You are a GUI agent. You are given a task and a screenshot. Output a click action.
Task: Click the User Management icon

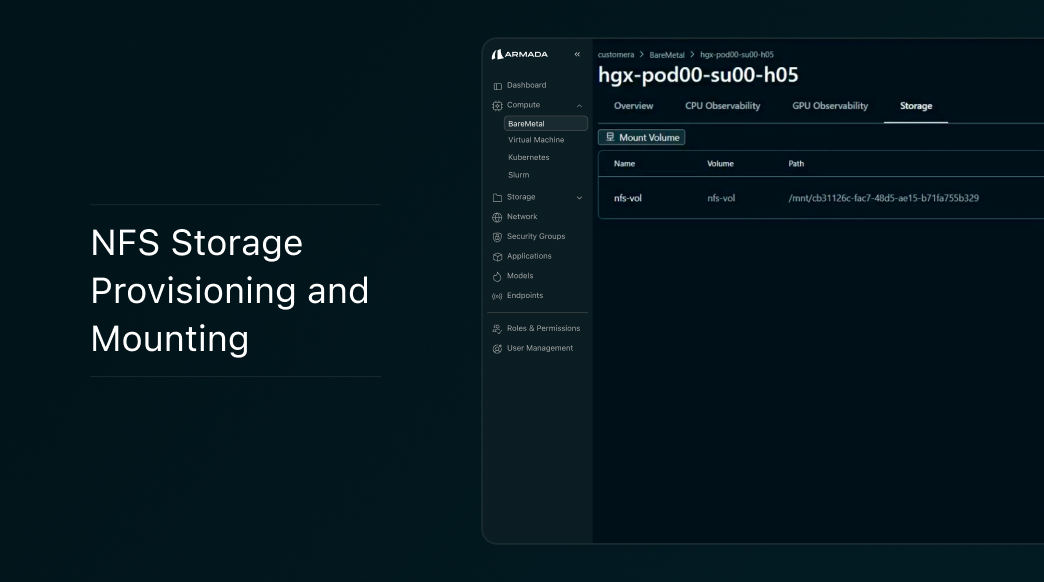point(497,349)
